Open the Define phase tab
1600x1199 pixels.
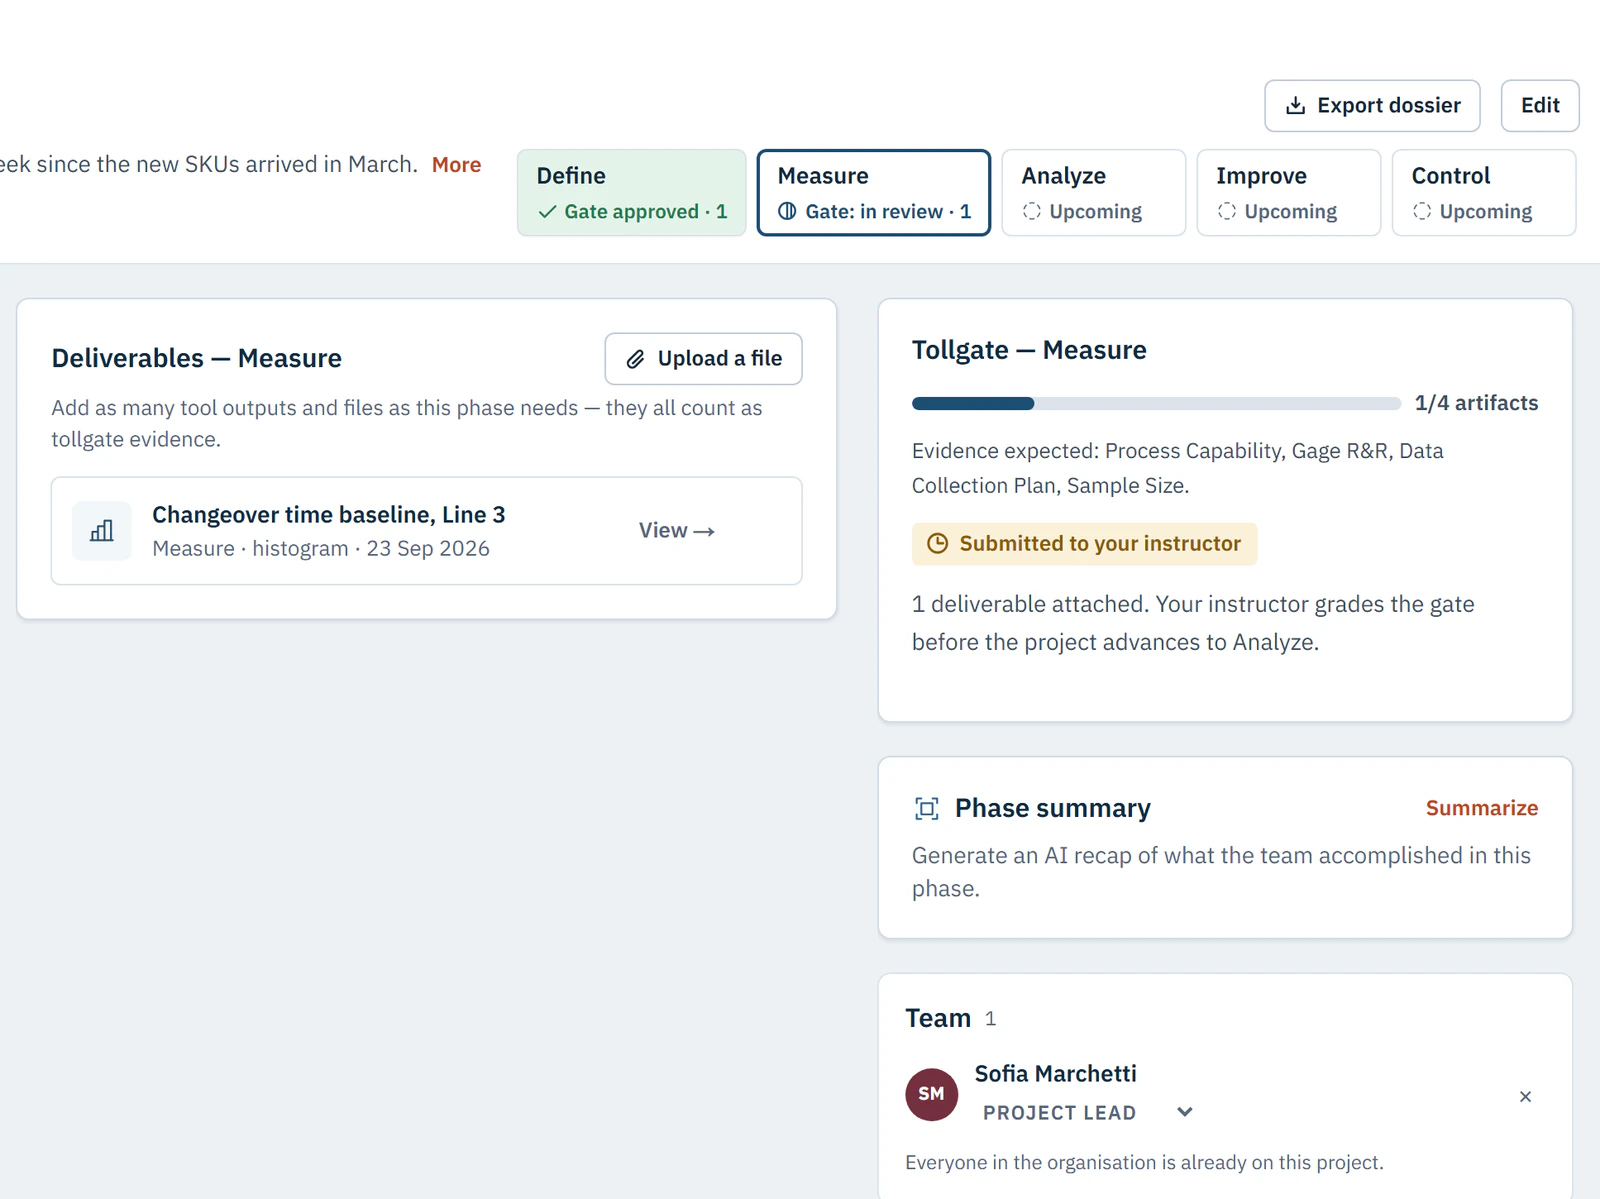(632, 193)
